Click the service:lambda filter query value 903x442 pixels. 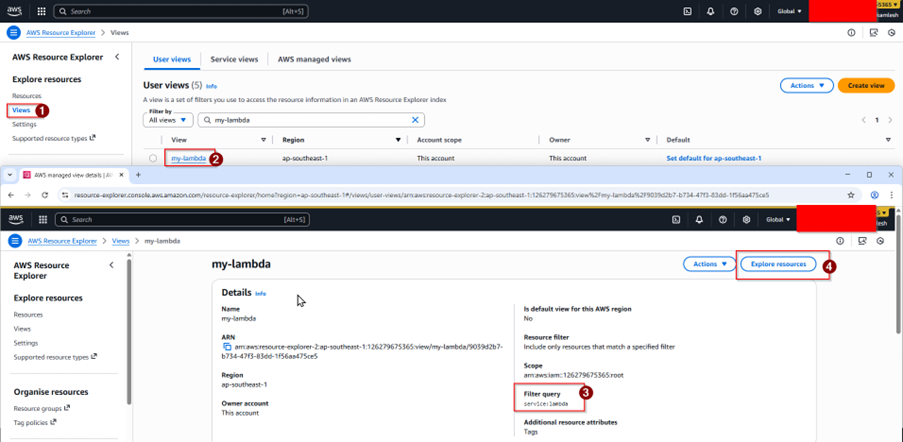(x=545, y=404)
